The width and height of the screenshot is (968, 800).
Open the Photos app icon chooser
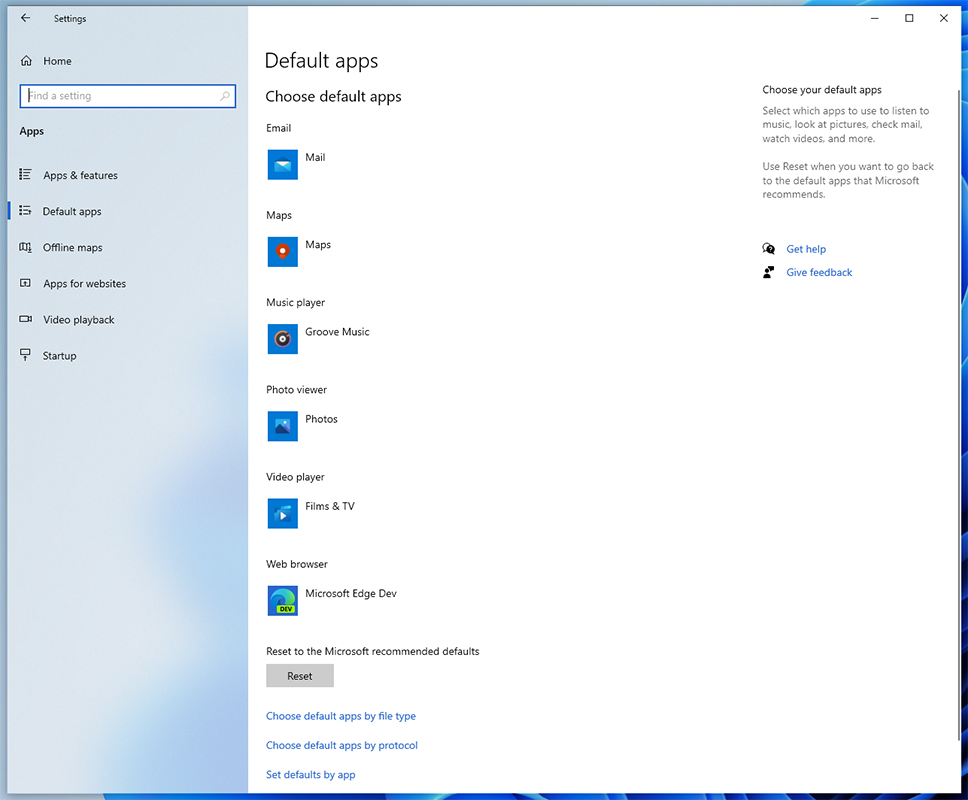[x=283, y=426]
